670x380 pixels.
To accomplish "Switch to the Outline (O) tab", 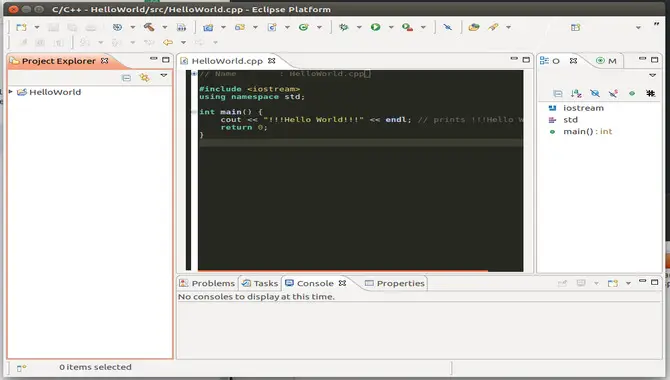I will [555, 61].
